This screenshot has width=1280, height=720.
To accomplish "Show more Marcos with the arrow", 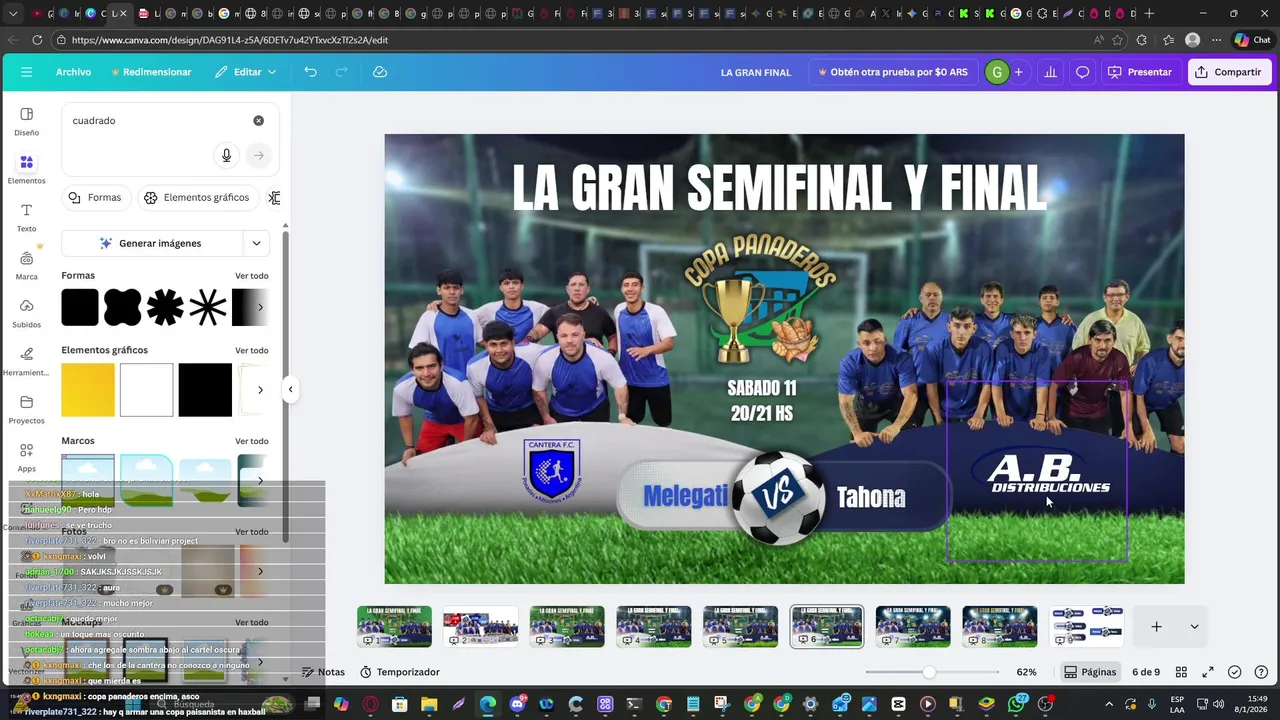I will [x=260, y=481].
